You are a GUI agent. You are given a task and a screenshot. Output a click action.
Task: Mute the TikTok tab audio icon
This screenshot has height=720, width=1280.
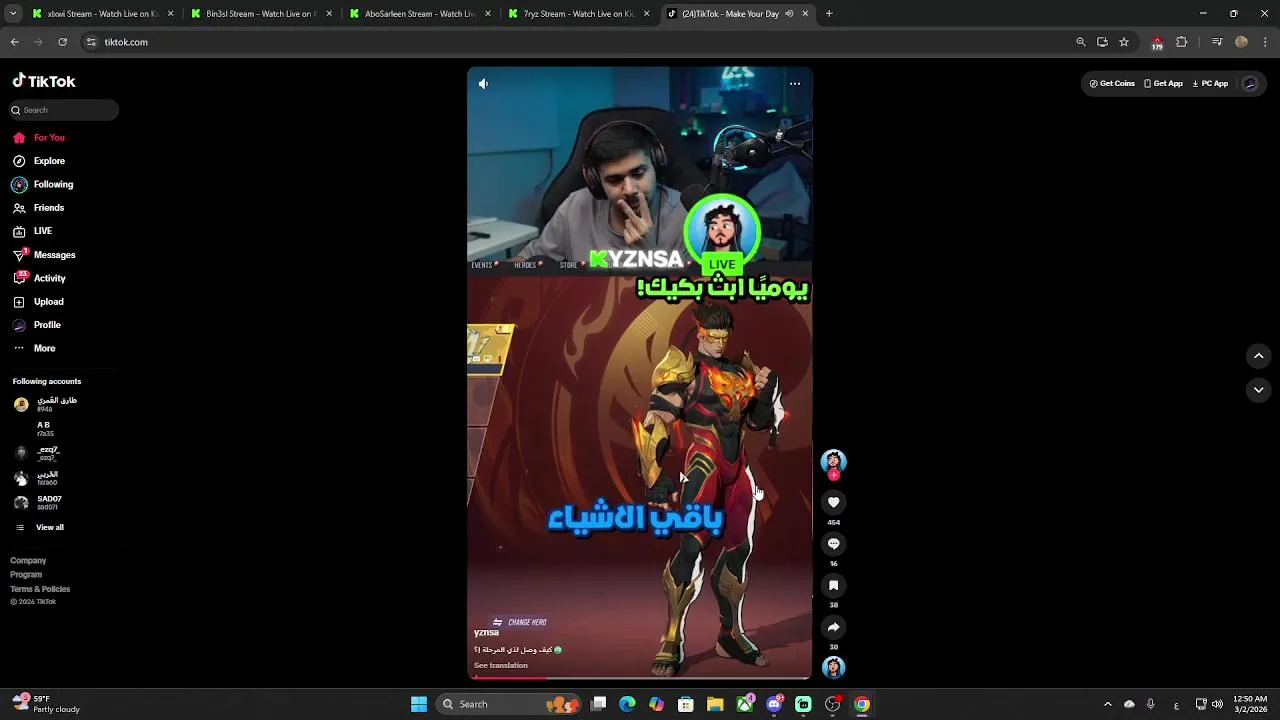[790, 14]
